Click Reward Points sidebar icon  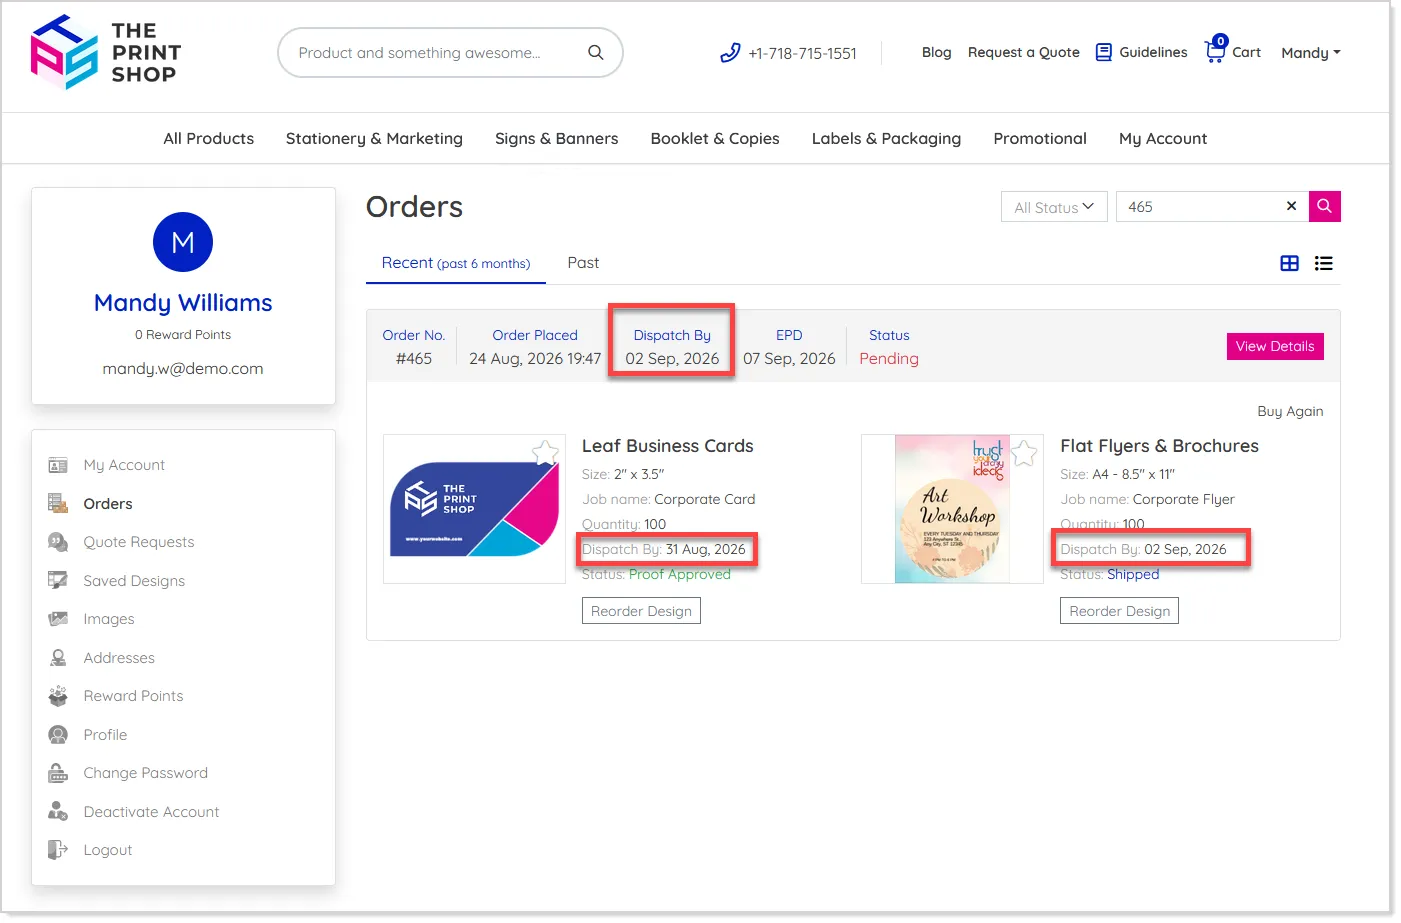pyautogui.click(x=58, y=696)
